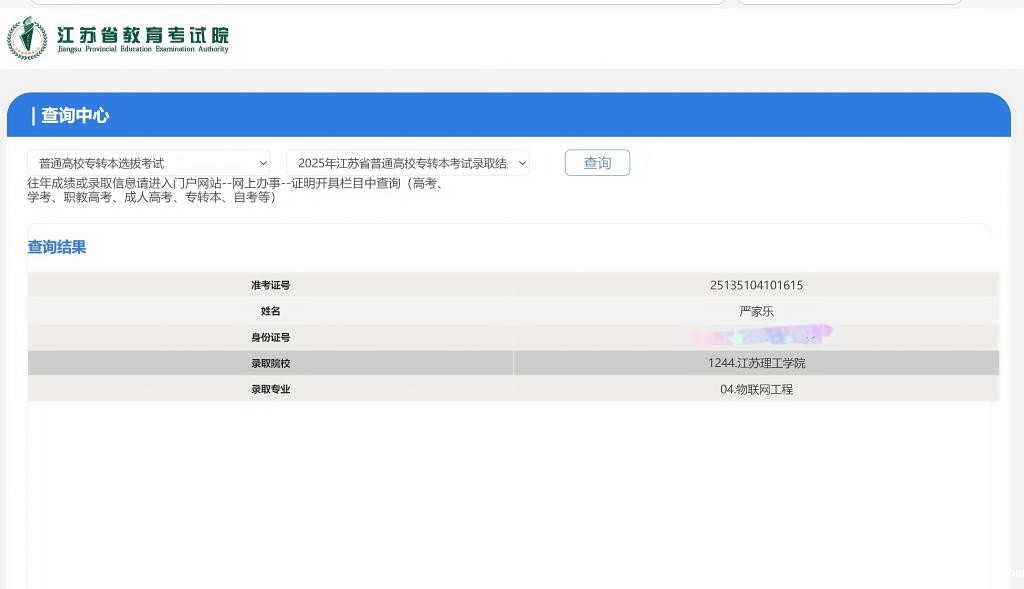Click the wide input bar at top
The width and height of the screenshot is (1024, 589).
click(378, 2)
